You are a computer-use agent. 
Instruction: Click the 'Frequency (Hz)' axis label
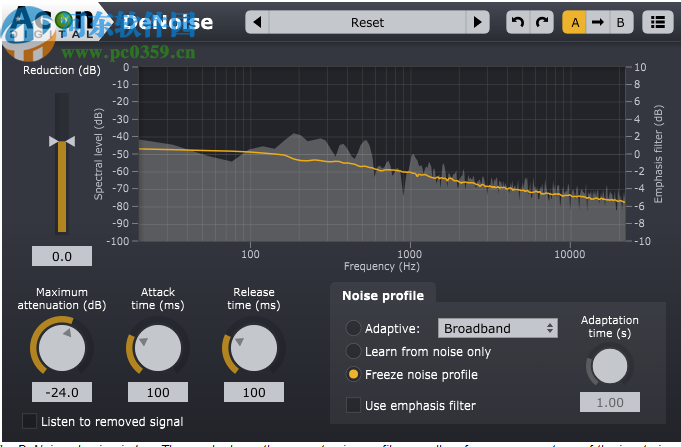coord(382,266)
